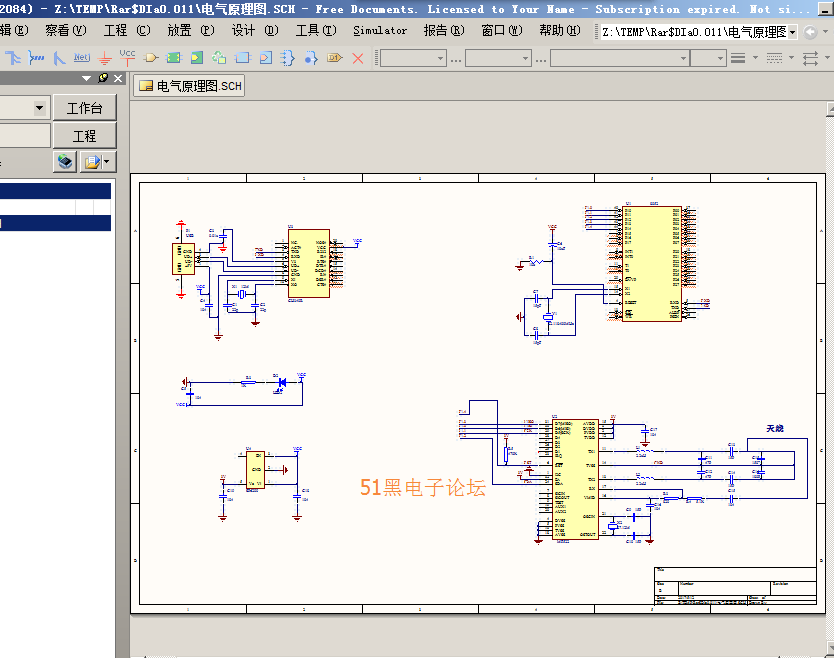Image resolution: width=834 pixels, height=658 pixels.
Task: Select the blue component block icon
Action: (243, 58)
